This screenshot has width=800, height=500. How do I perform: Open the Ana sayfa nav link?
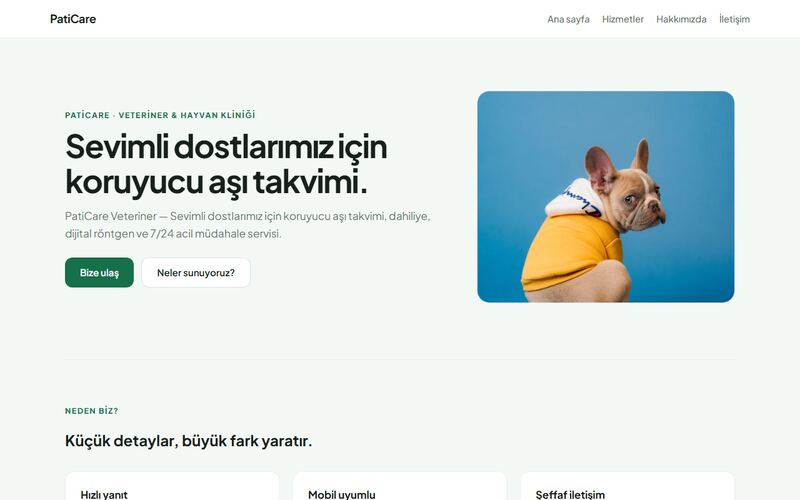(x=568, y=19)
